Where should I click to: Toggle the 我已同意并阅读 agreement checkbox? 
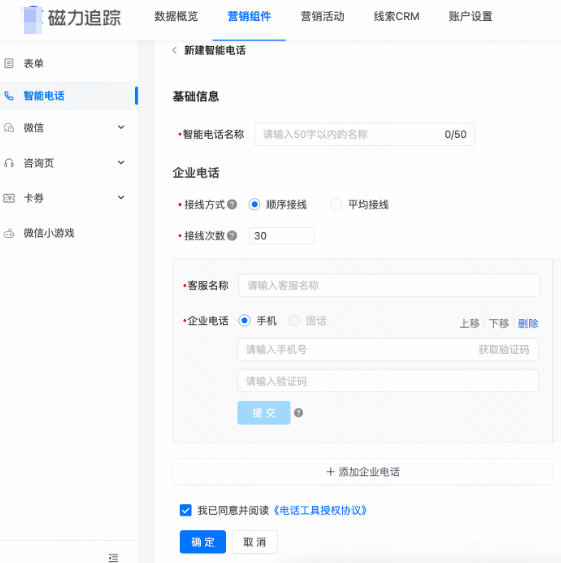tap(185, 510)
